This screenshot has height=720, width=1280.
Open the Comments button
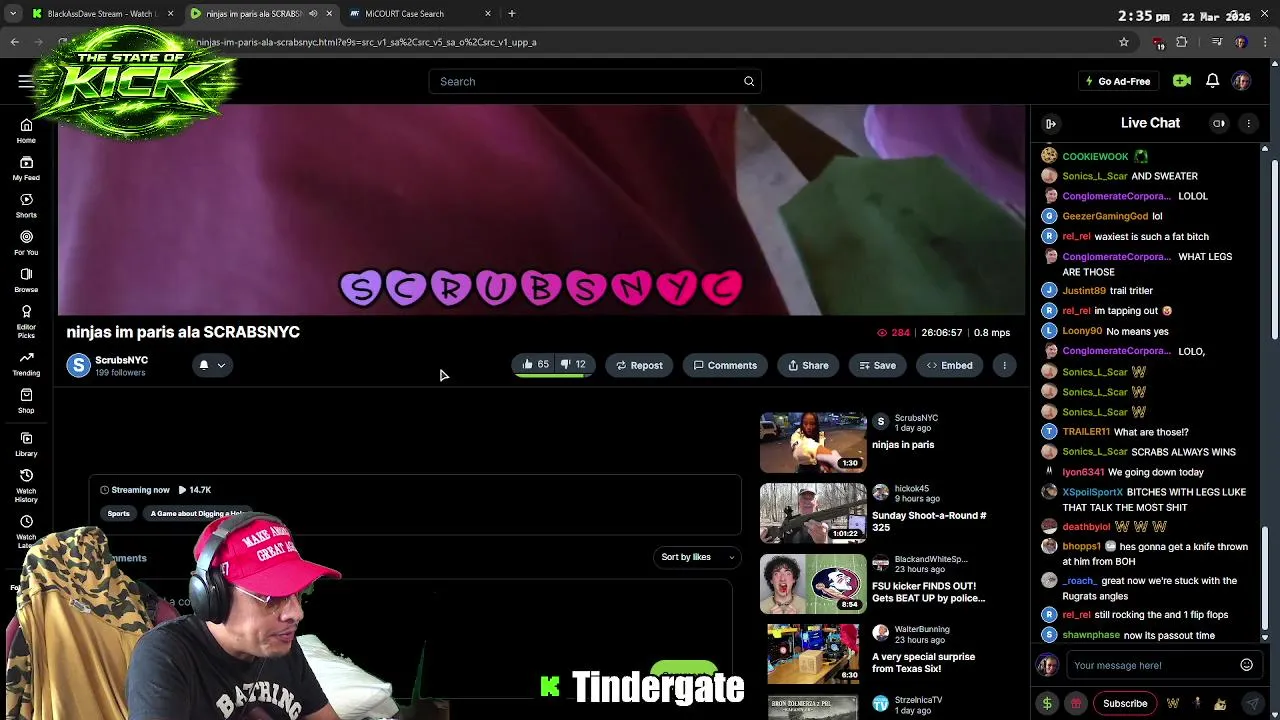point(725,365)
